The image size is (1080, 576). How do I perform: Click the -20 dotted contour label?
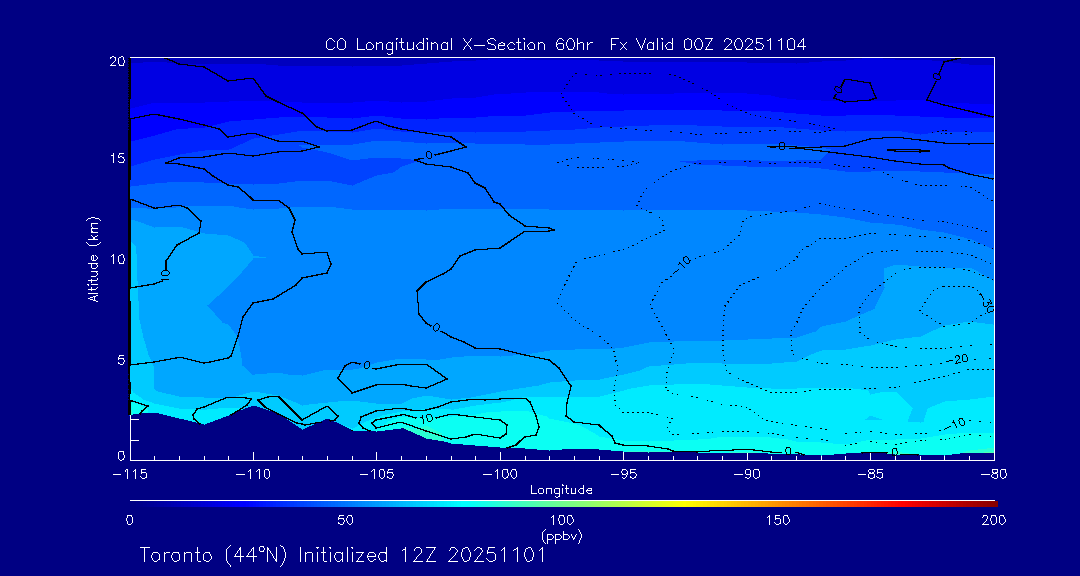click(958, 359)
